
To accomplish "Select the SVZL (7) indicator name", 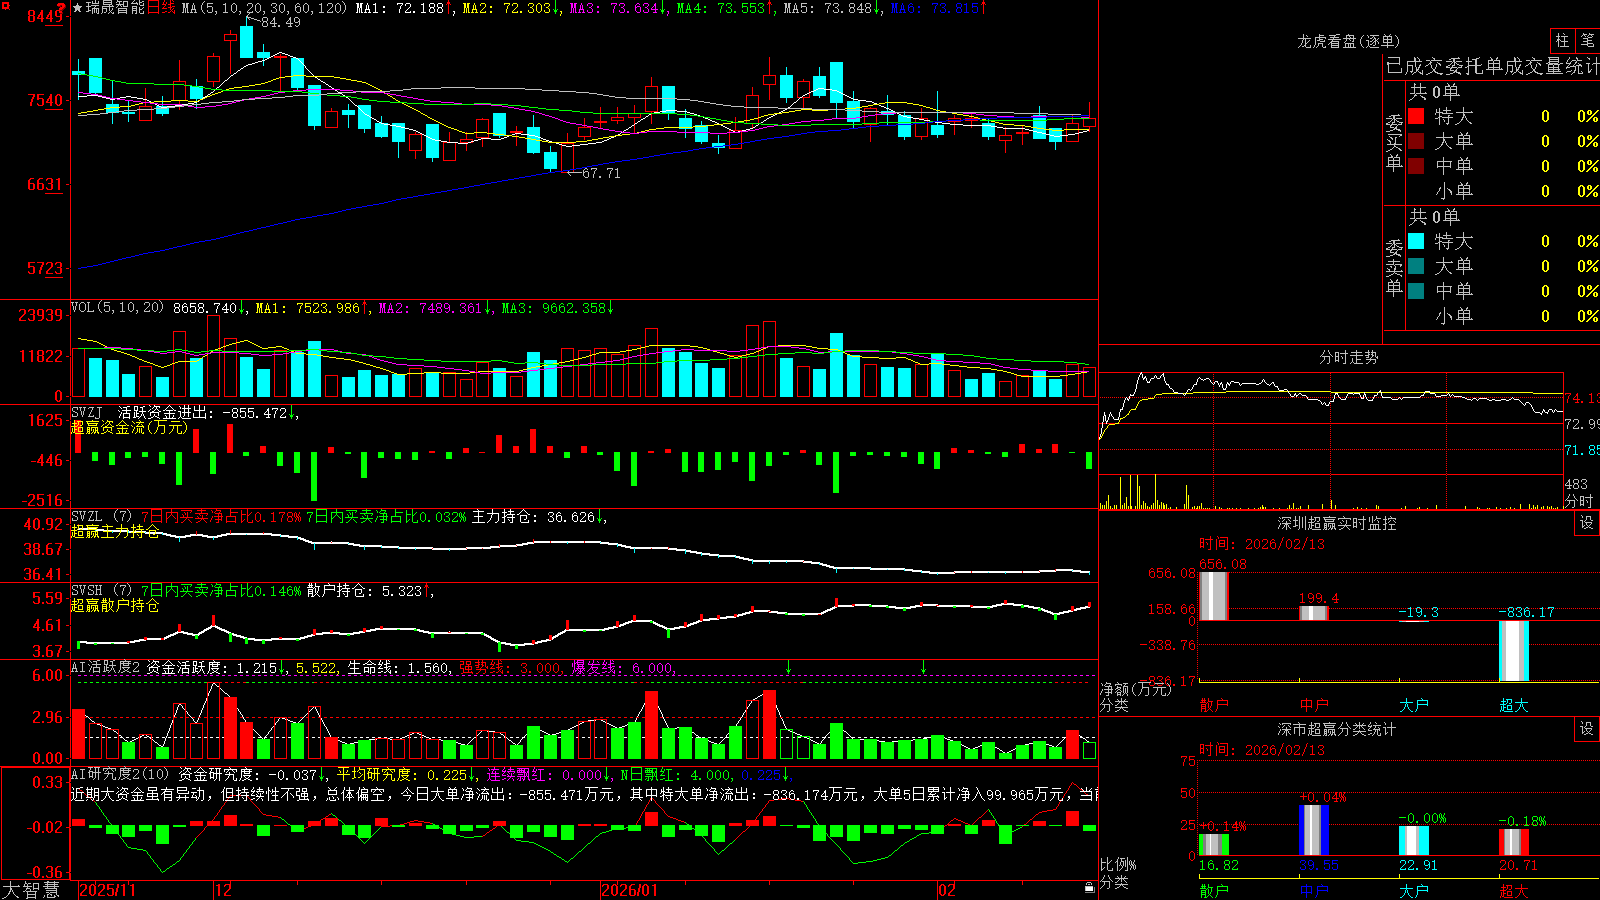I will [x=101, y=517].
